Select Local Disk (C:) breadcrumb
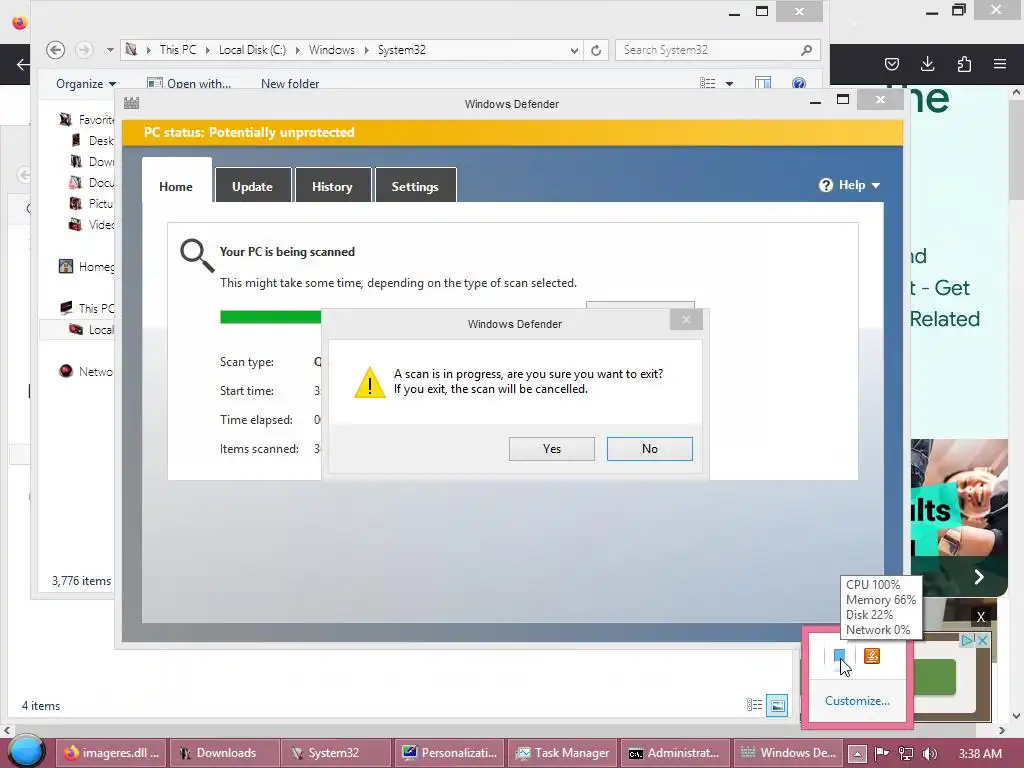The height and width of the screenshot is (768, 1024). point(252,50)
